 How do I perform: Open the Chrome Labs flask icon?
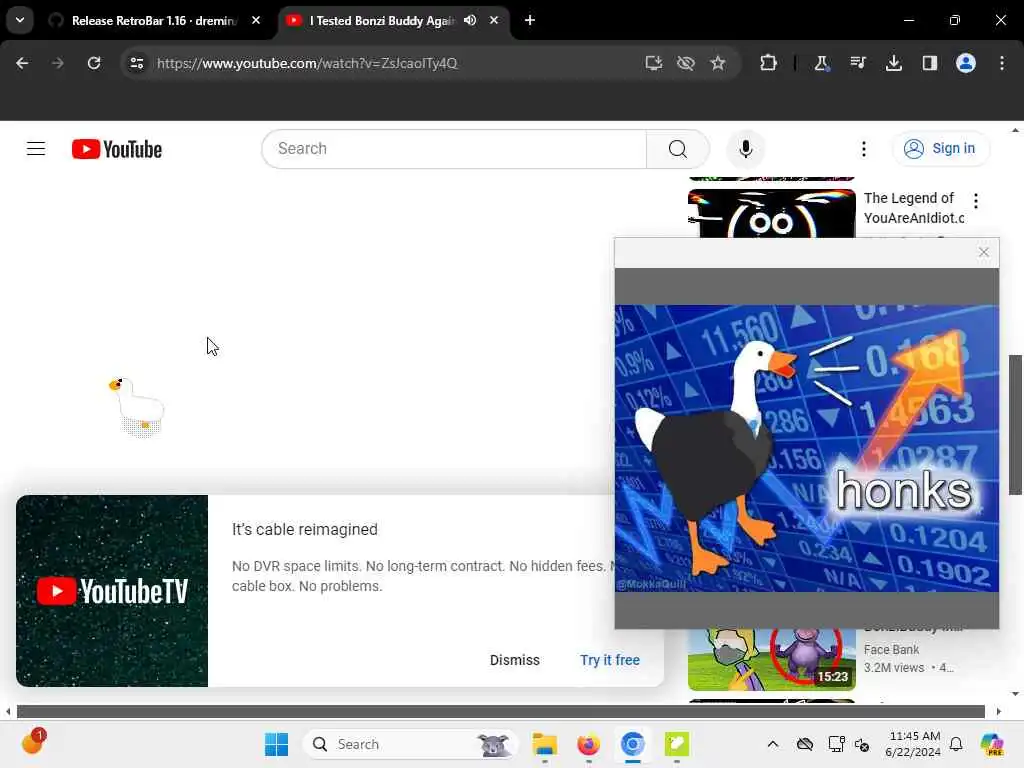pyautogui.click(x=822, y=63)
